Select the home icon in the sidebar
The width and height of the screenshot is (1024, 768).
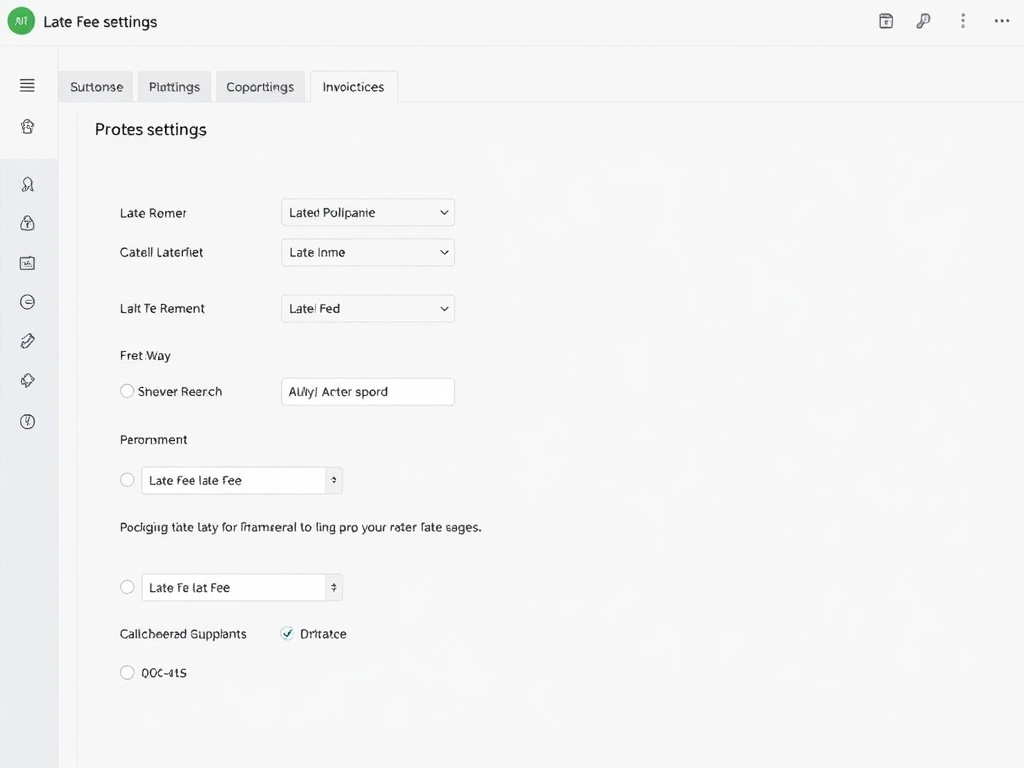coord(27,126)
